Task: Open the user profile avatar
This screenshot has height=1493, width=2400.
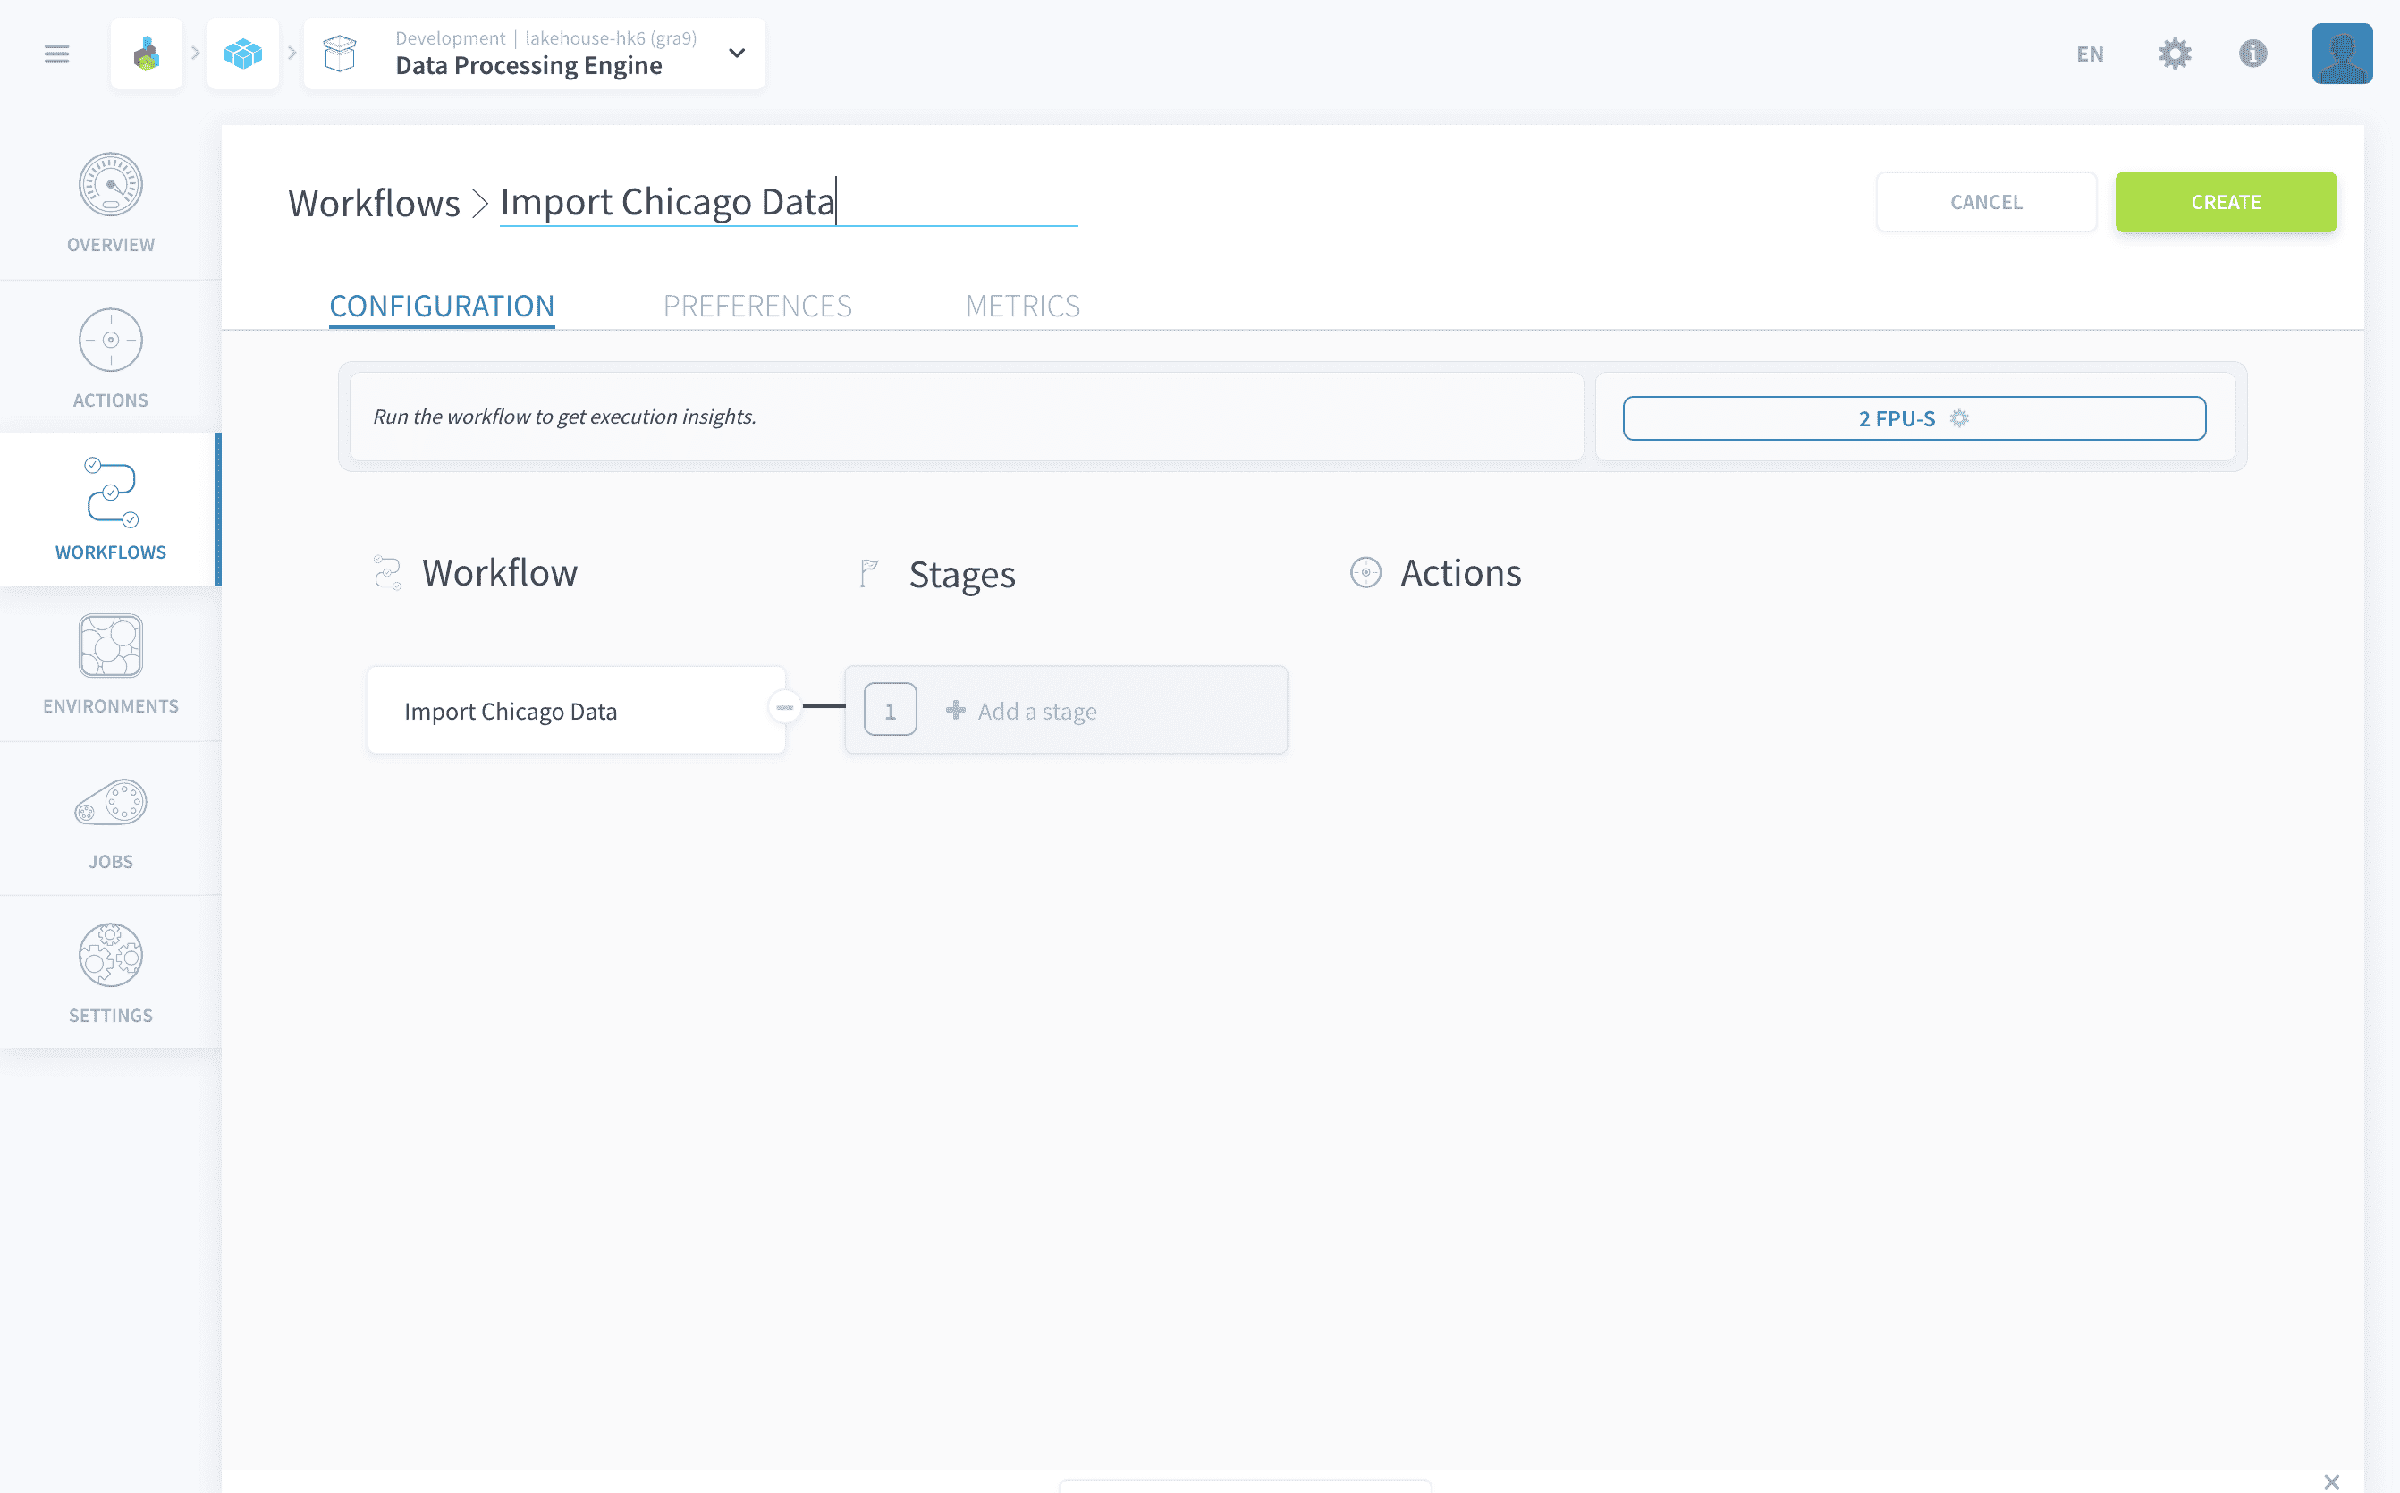Action: coord(2341,54)
